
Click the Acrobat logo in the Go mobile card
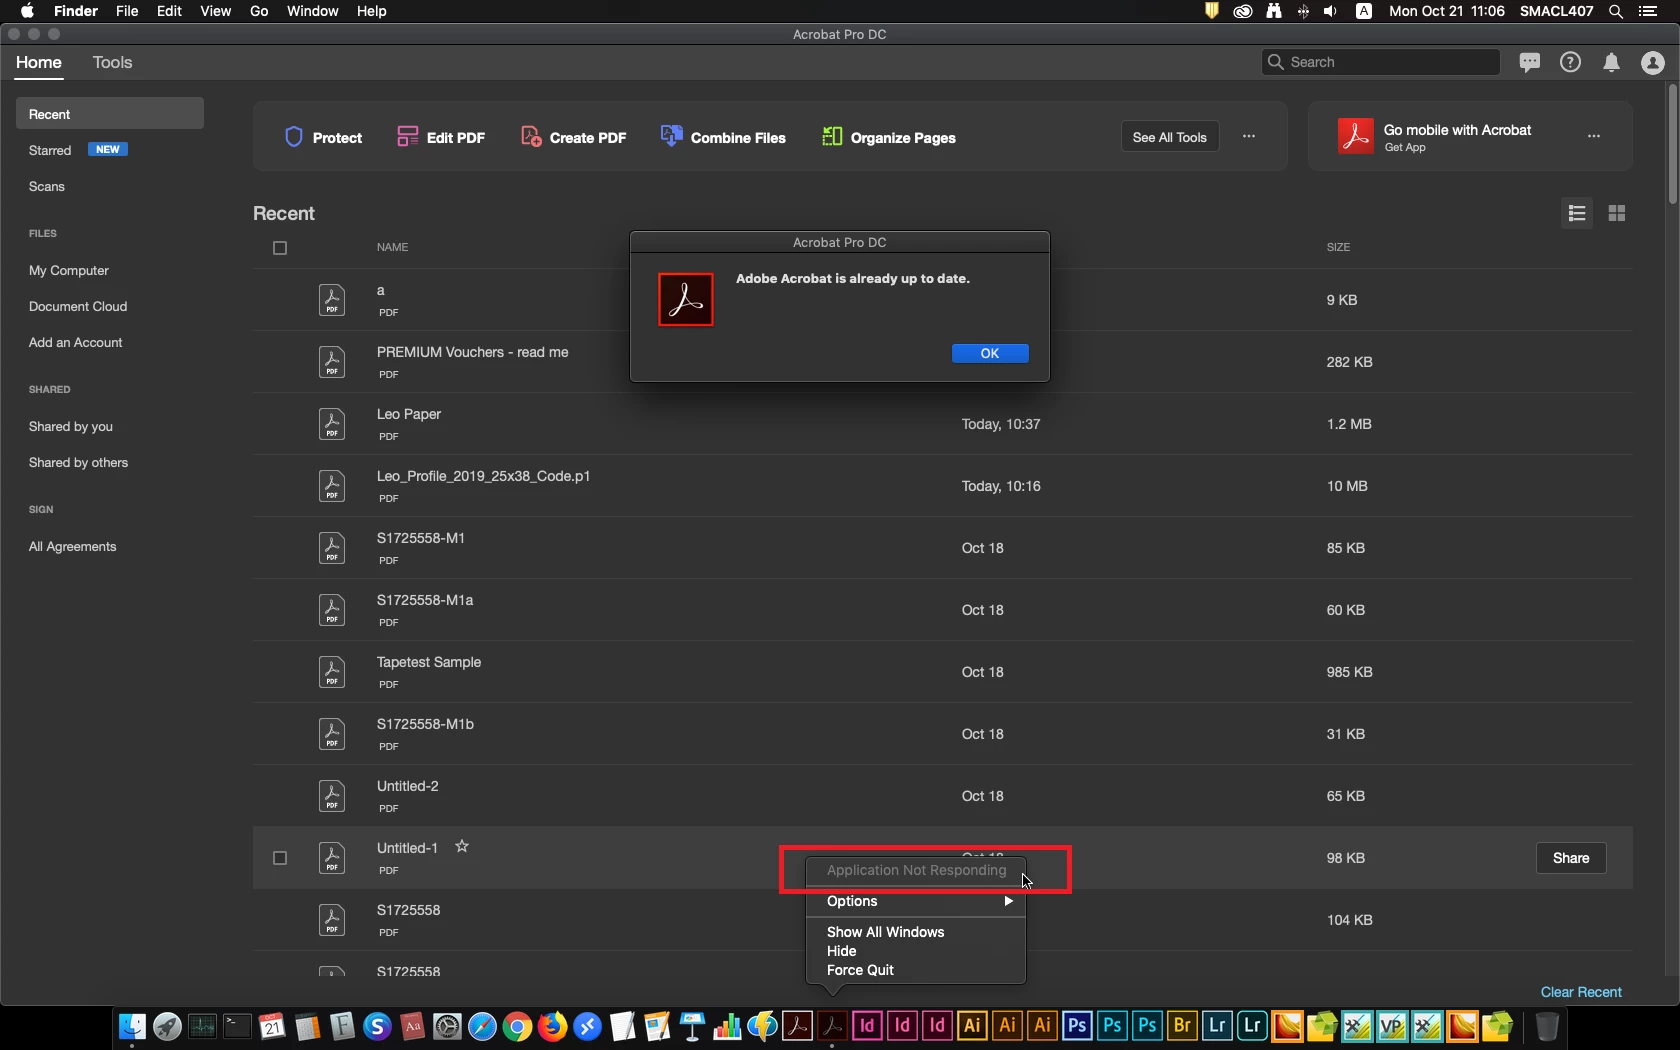click(x=1356, y=136)
